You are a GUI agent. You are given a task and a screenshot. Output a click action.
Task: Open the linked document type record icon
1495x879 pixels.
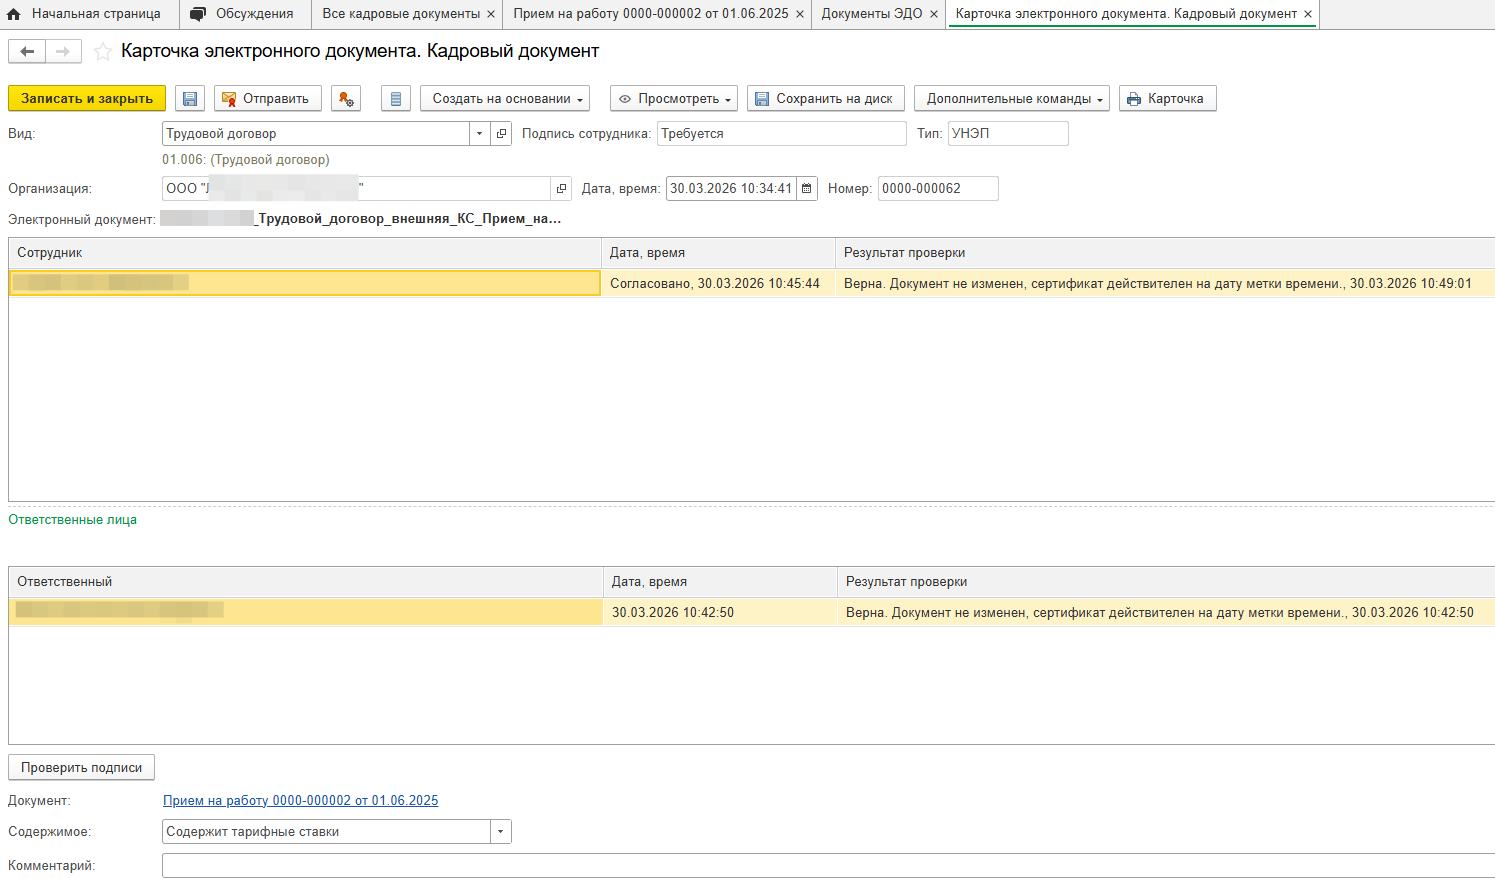[x=501, y=134]
